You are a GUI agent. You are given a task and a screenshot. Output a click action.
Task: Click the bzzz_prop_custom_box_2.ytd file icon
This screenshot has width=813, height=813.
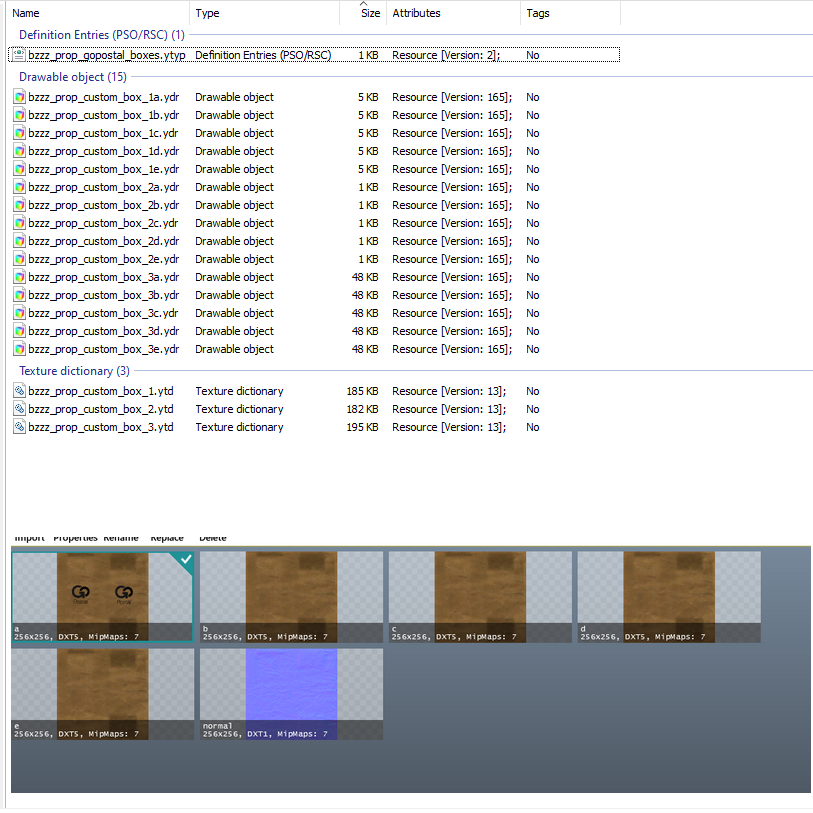(19, 409)
